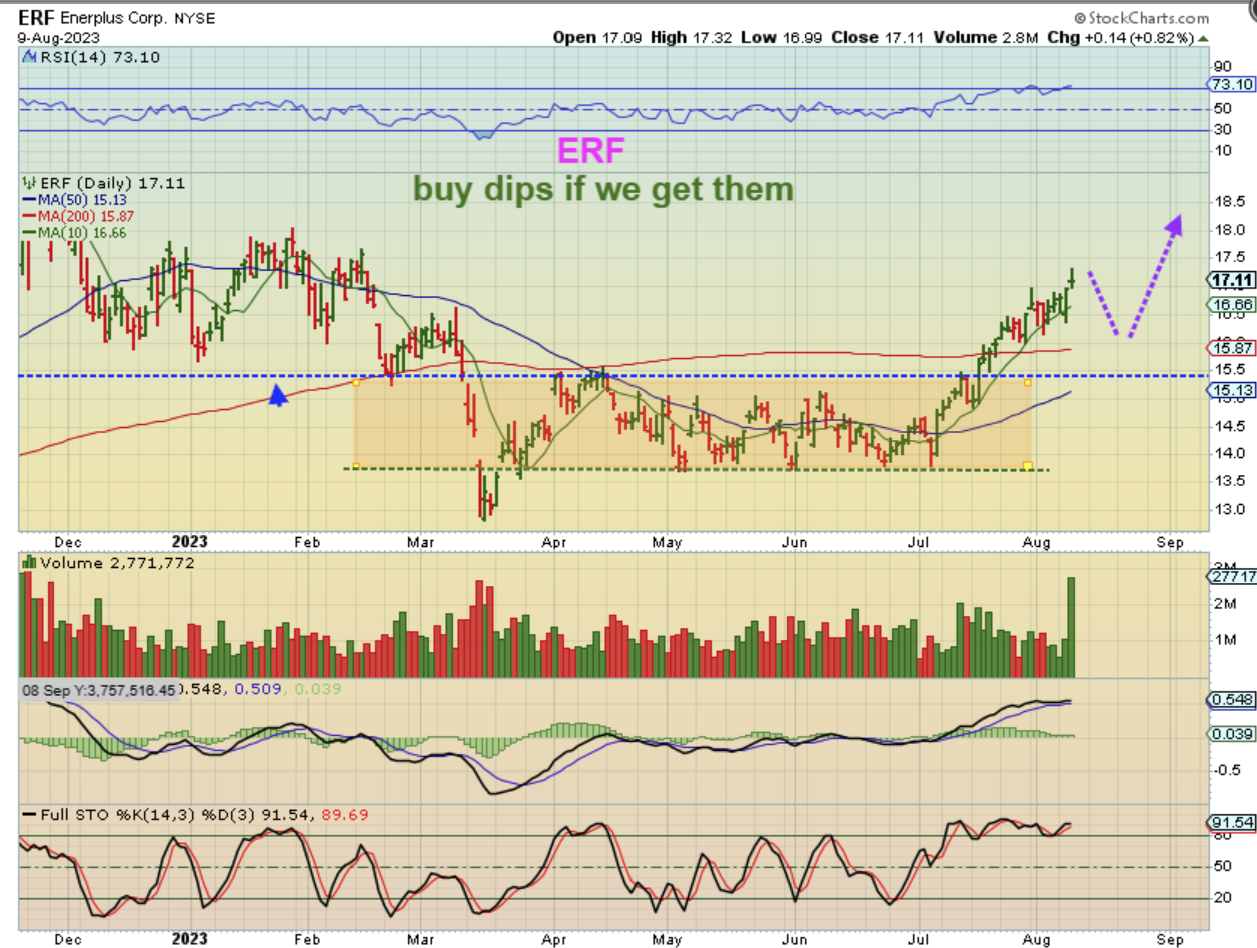Click the 91.54 stochastic tag on right axis
Image resolution: width=1257 pixels, height=948 pixels.
click(1231, 823)
